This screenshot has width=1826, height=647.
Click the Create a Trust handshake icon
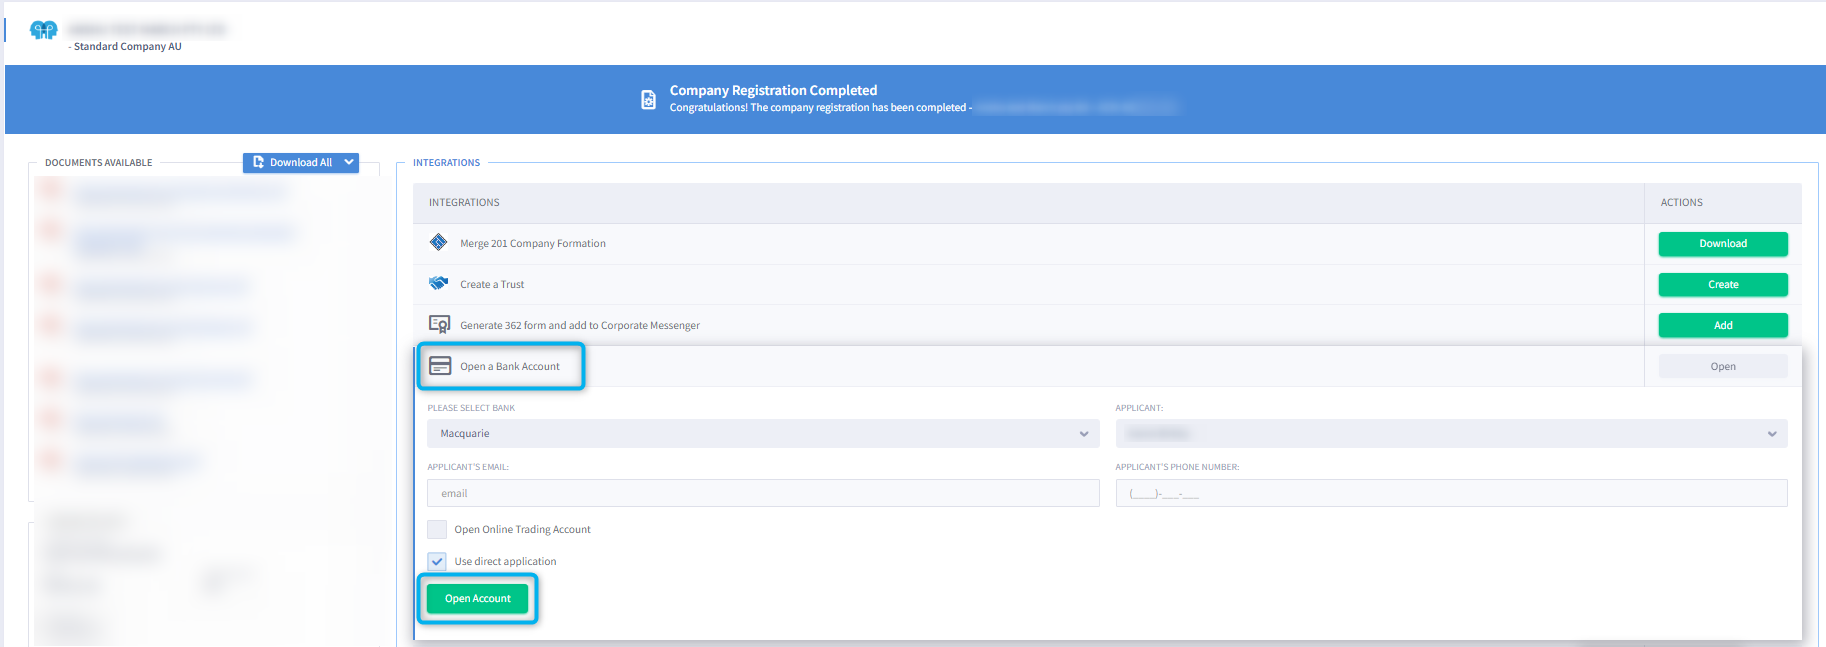pyautogui.click(x=438, y=284)
